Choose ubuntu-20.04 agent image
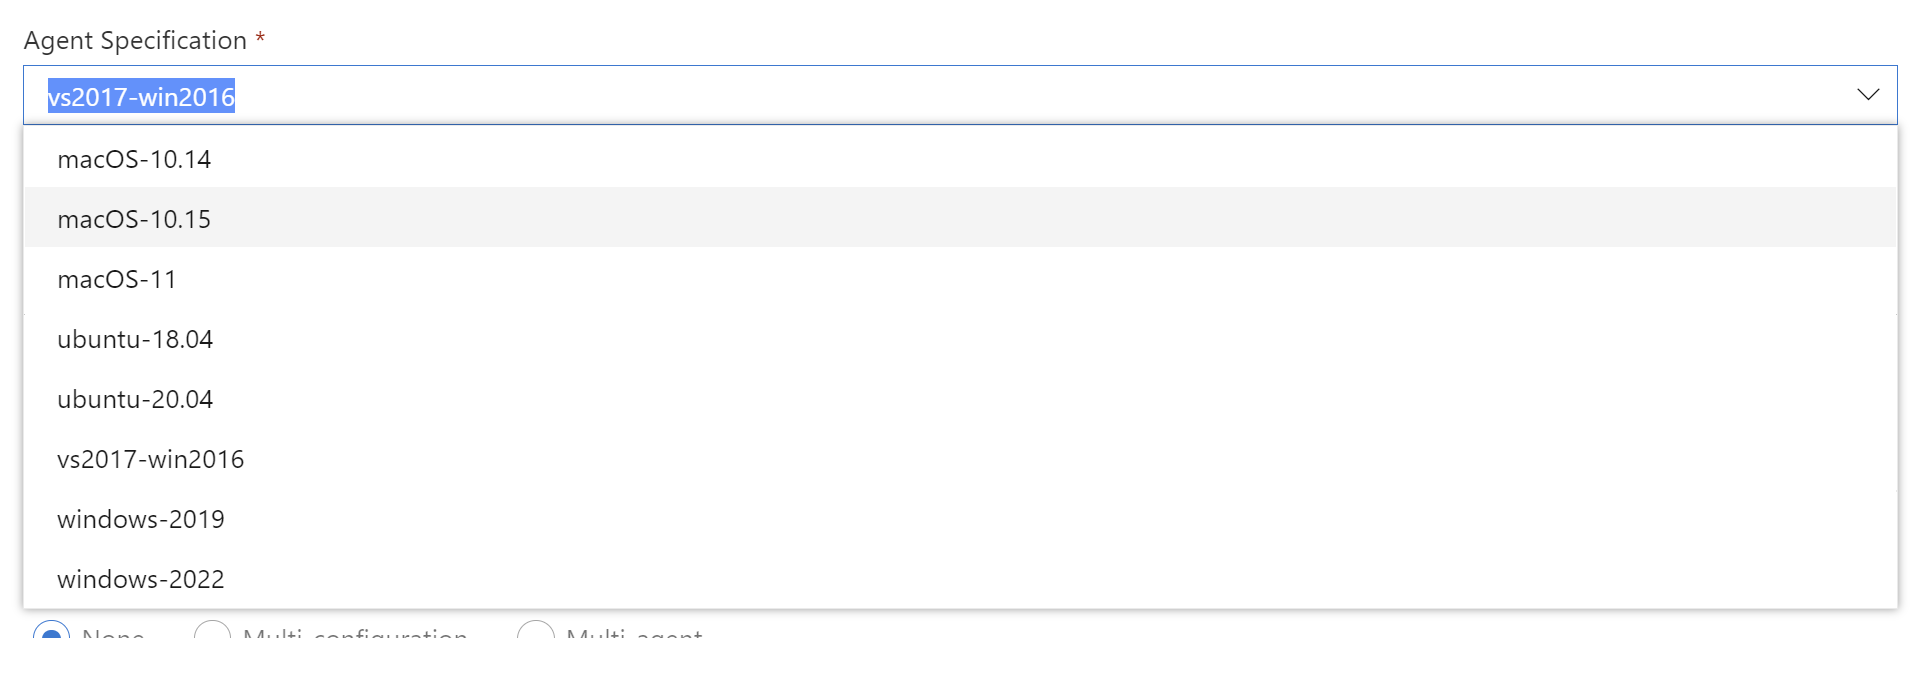 click(x=960, y=398)
